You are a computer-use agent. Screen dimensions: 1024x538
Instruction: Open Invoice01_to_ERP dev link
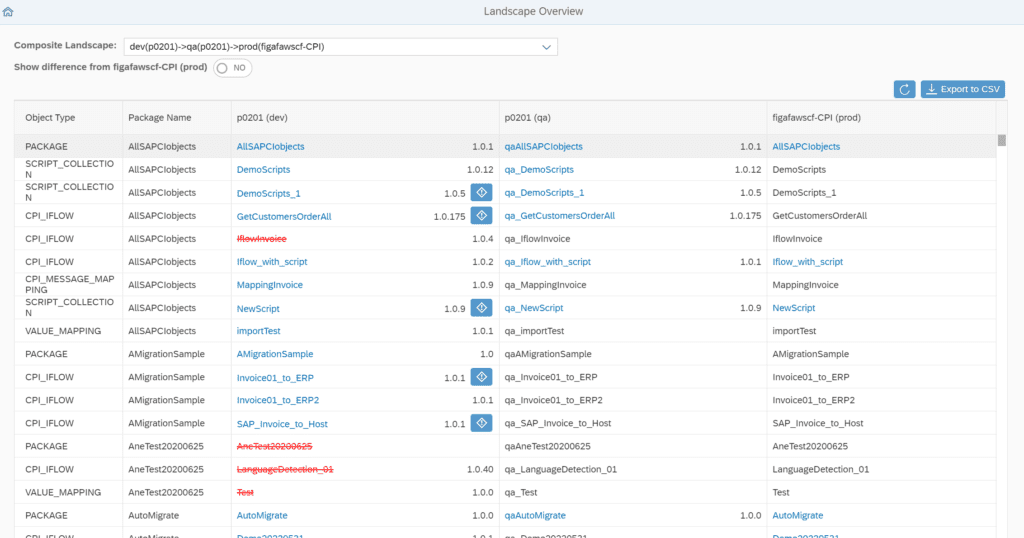(275, 377)
